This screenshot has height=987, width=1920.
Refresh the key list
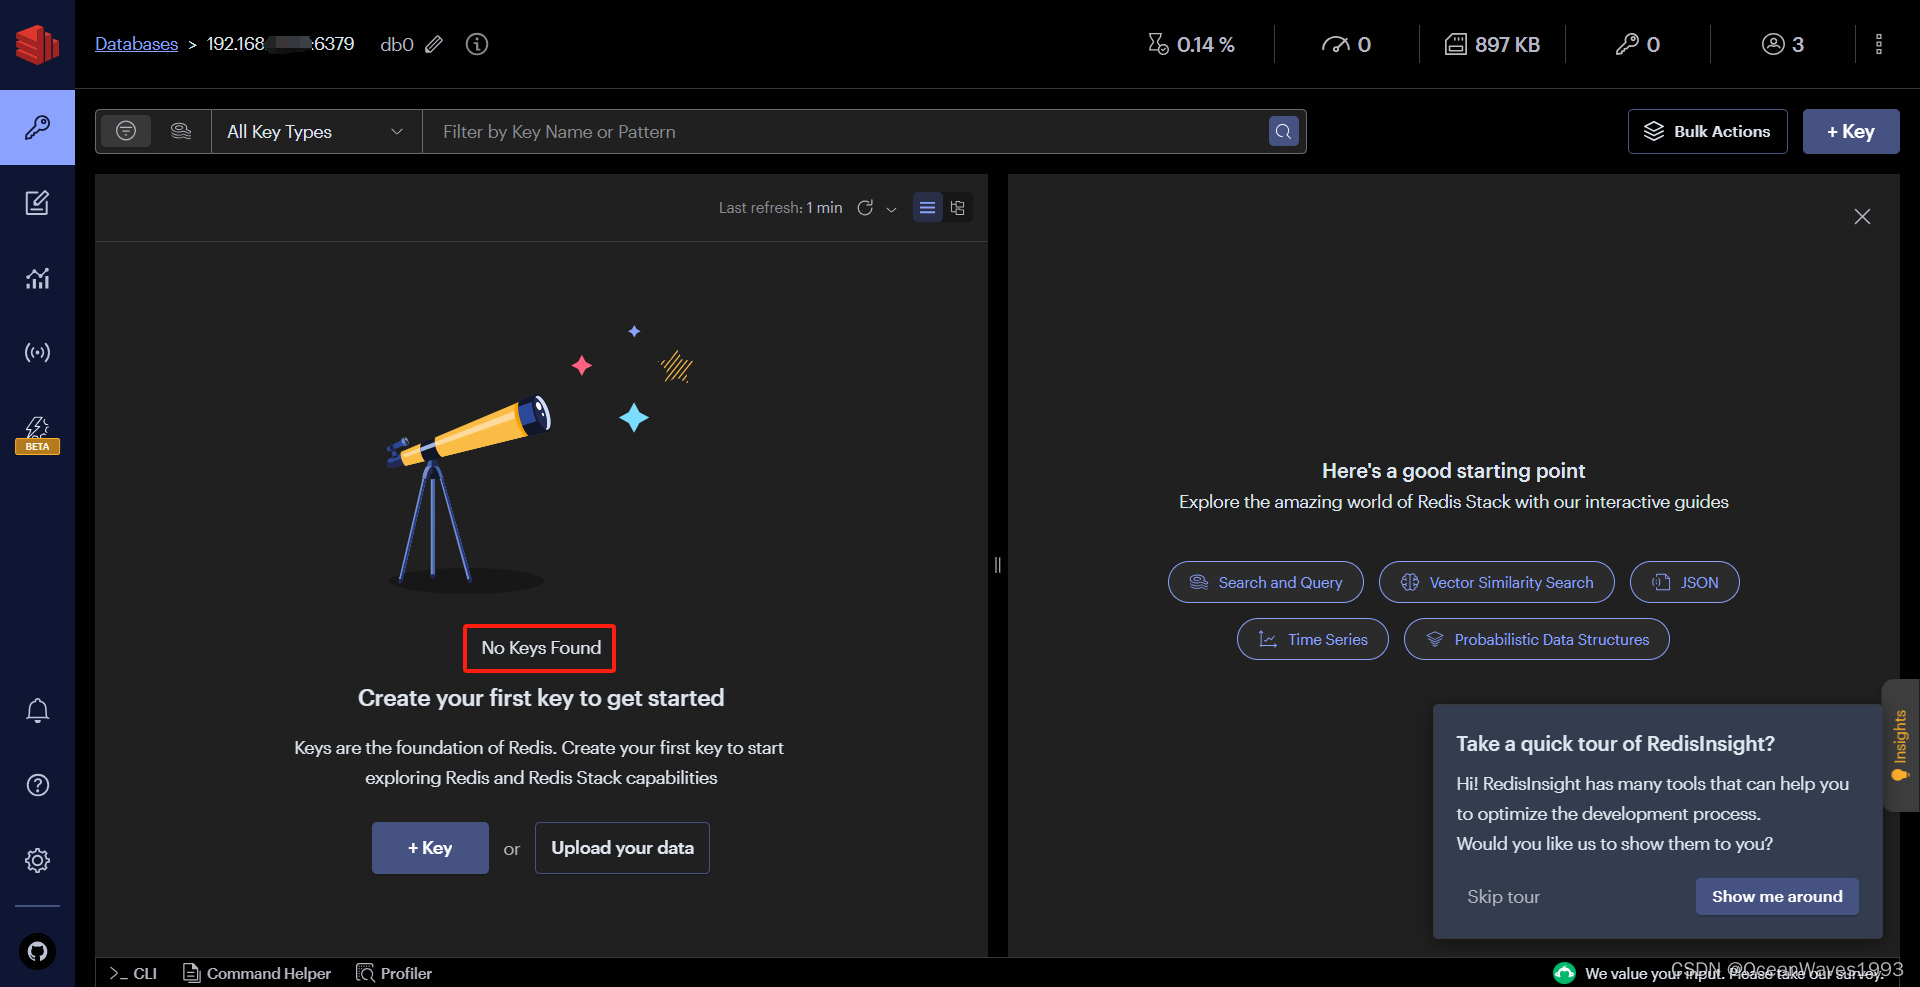coord(865,208)
